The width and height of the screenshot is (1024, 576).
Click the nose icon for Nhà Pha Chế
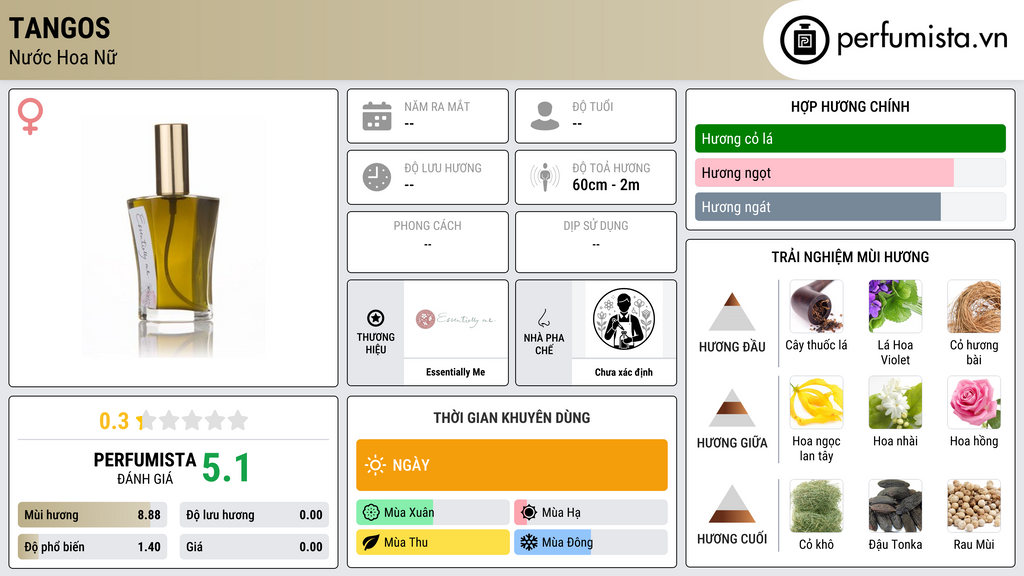click(543, 318)
